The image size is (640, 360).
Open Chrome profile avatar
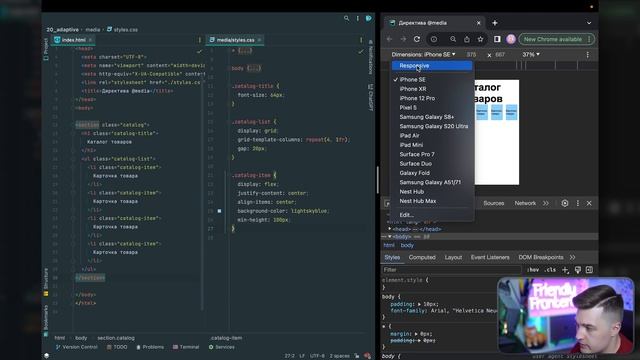point(511,39)
